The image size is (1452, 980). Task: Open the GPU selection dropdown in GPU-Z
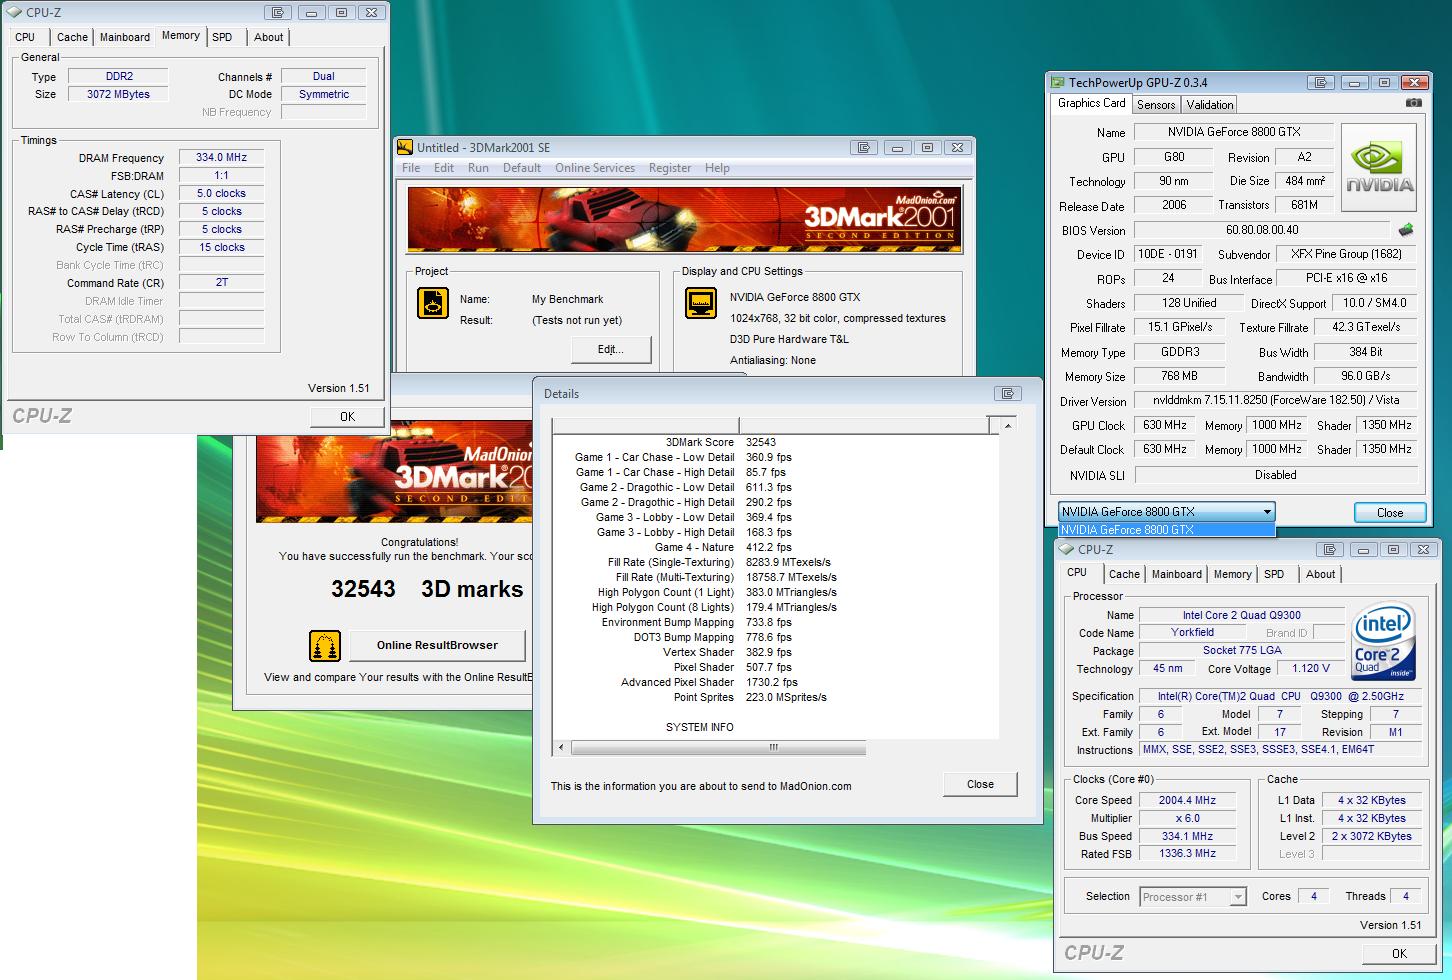1267,512
